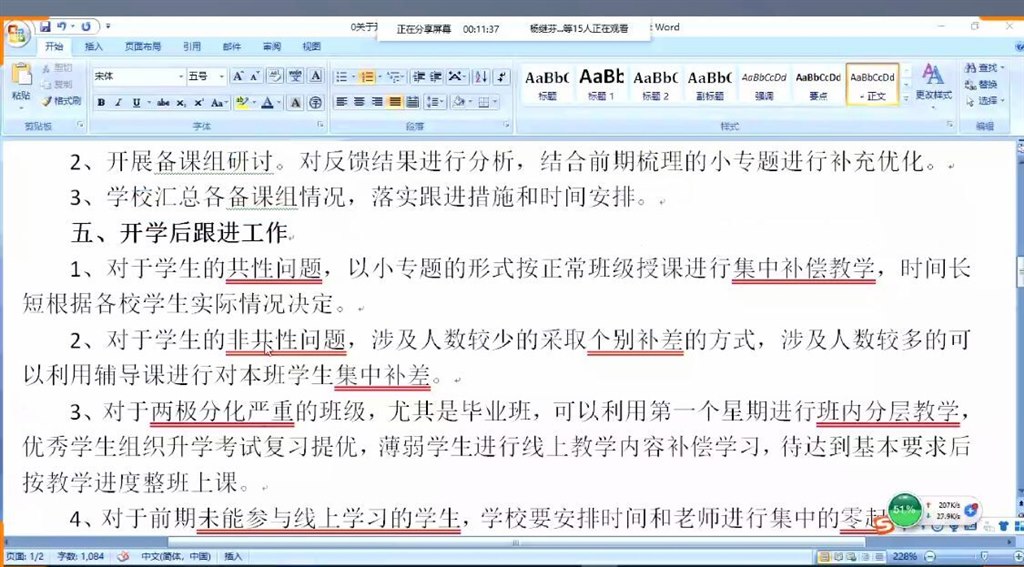
Task: Toggle Italic formatting
Action: point(118,103)
